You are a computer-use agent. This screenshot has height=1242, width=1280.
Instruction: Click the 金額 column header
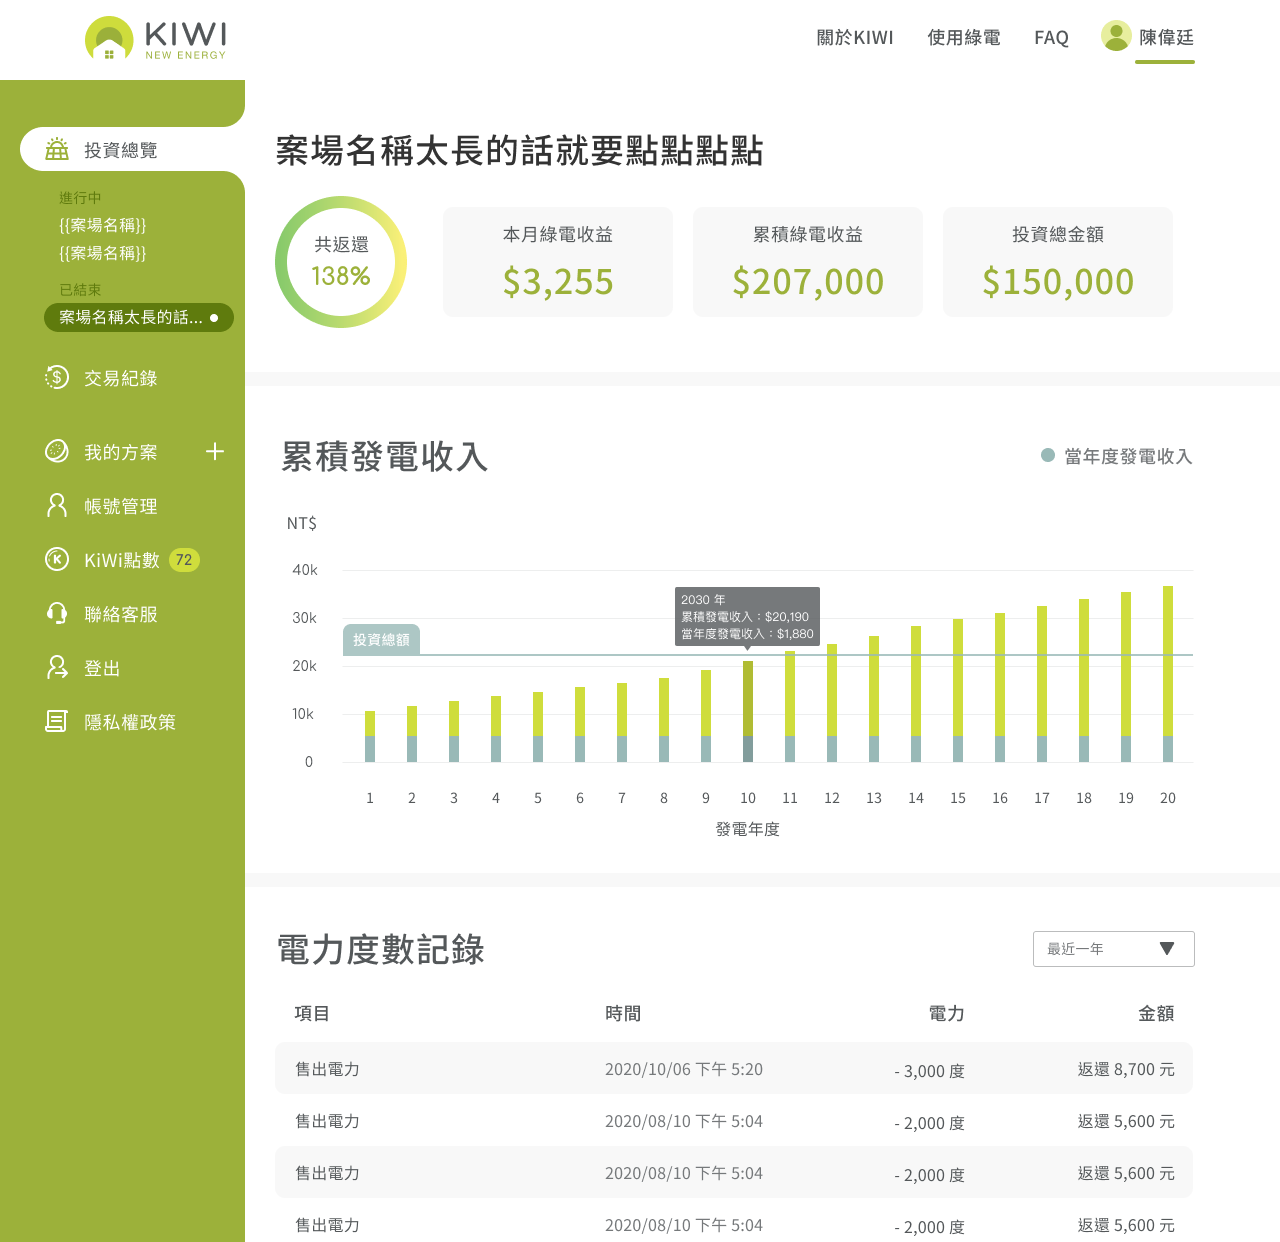(1156, 1013)
